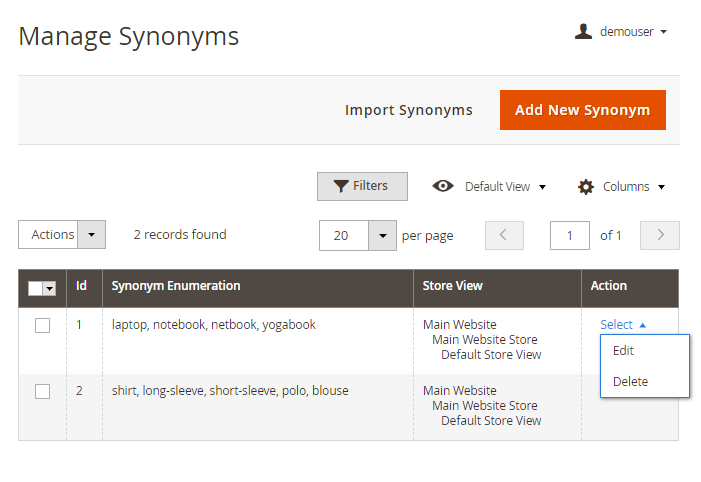Choose Edit from the action menu

[x=623, y=351]
